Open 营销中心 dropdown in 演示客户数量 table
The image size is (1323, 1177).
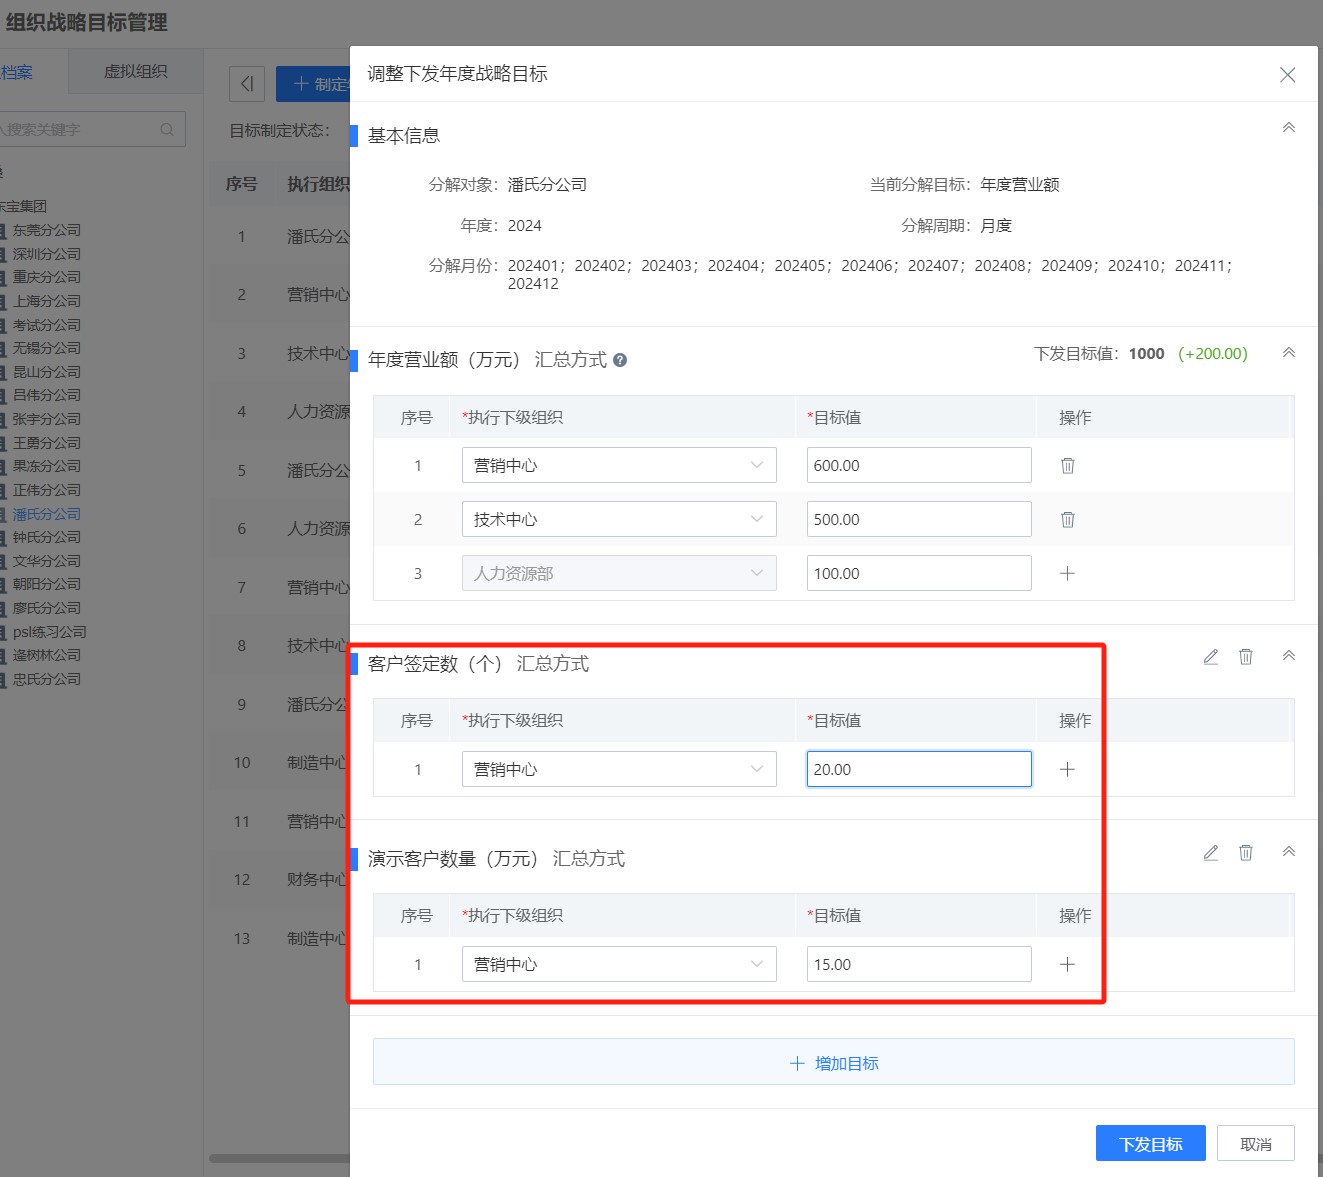(618, 965)
